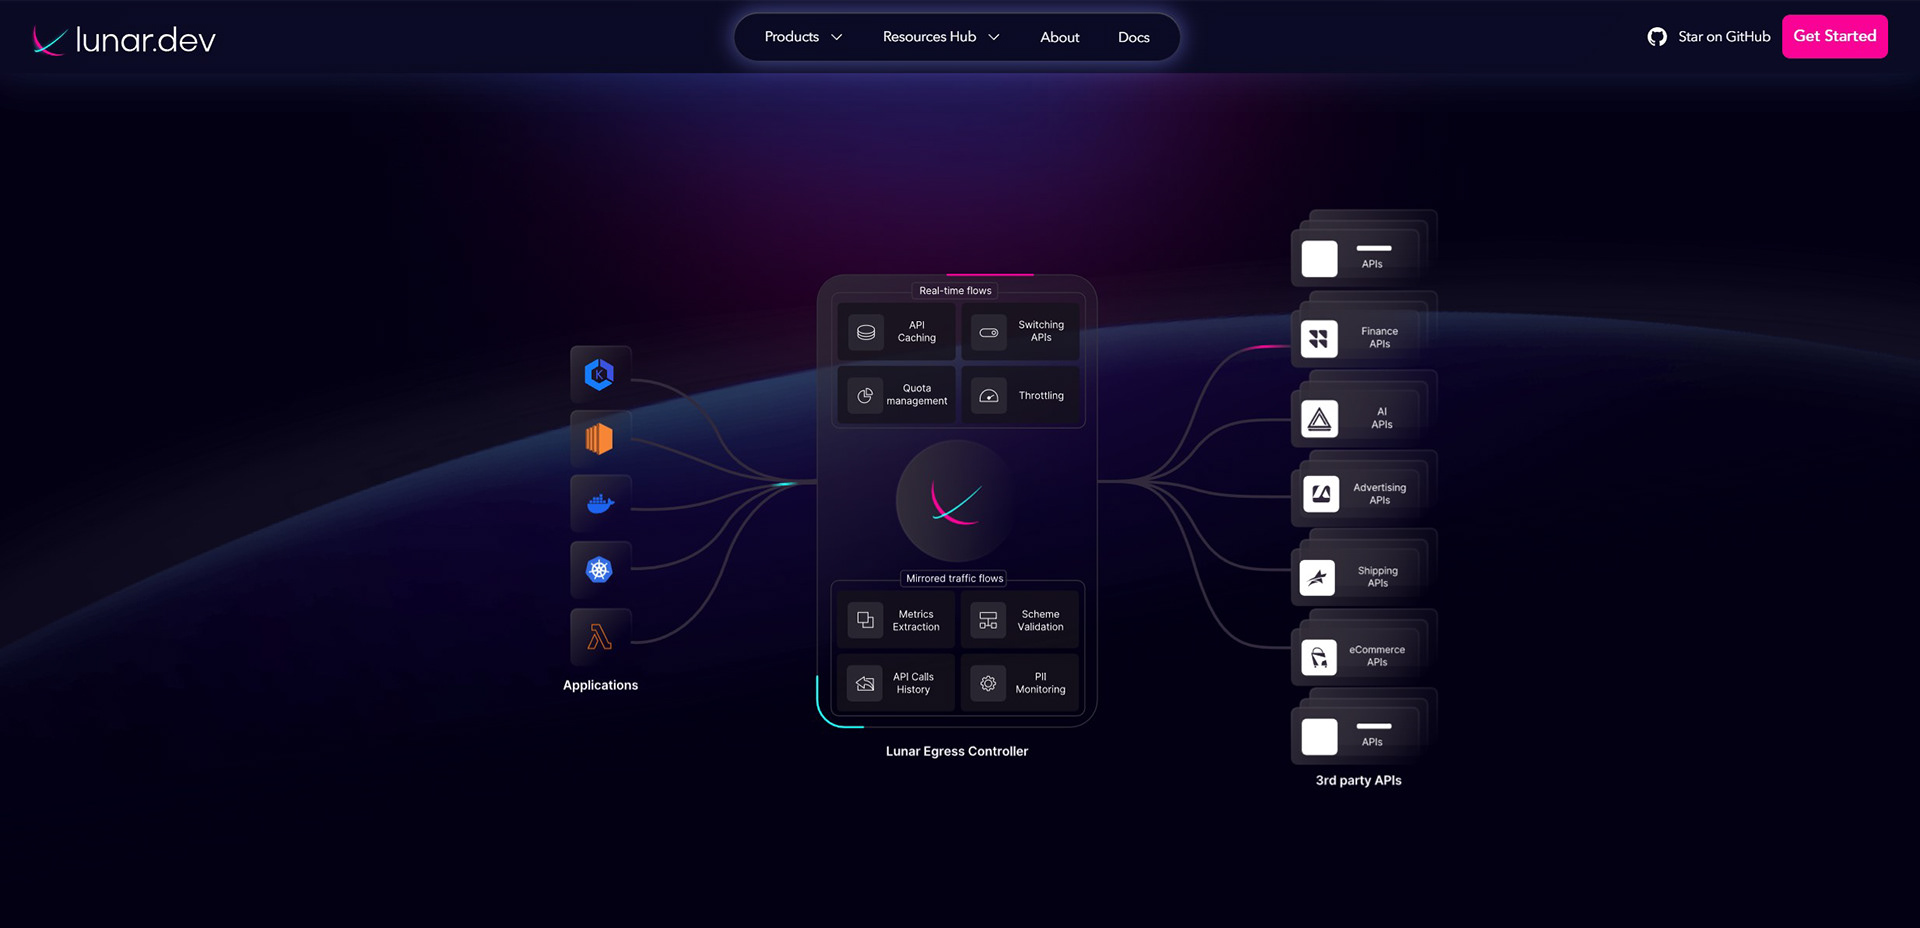Select the eCommerce APIs label
This screenshot has height=928, width=1920.
pos(1377,656)
